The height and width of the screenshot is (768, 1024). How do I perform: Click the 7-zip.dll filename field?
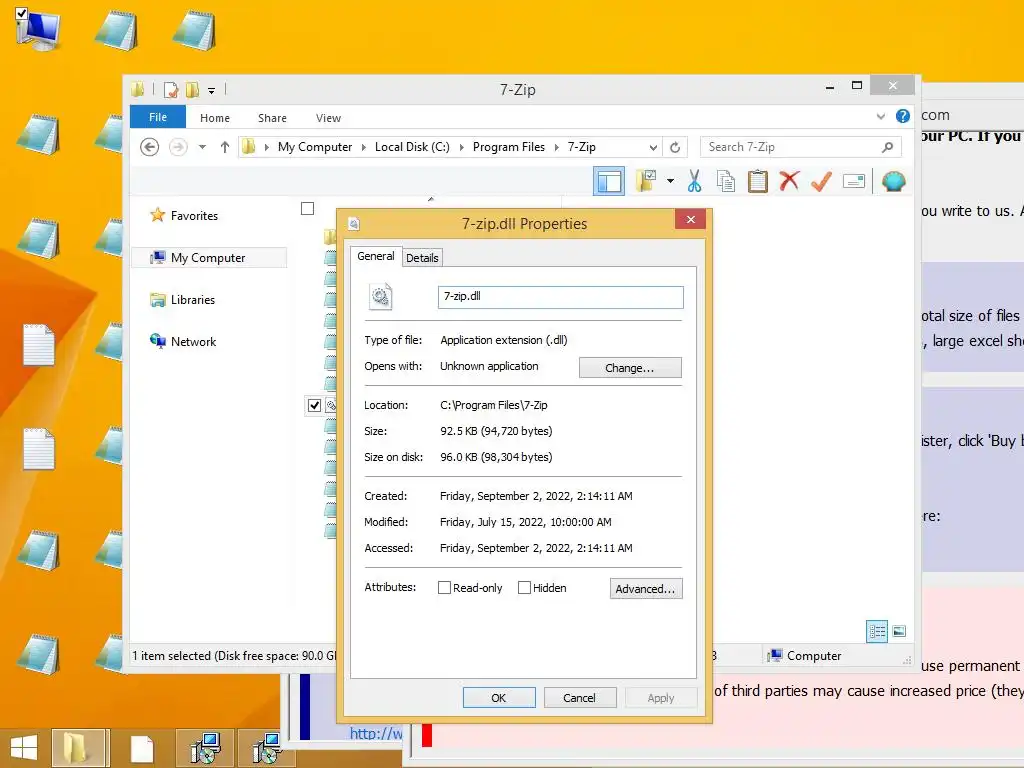560,296
